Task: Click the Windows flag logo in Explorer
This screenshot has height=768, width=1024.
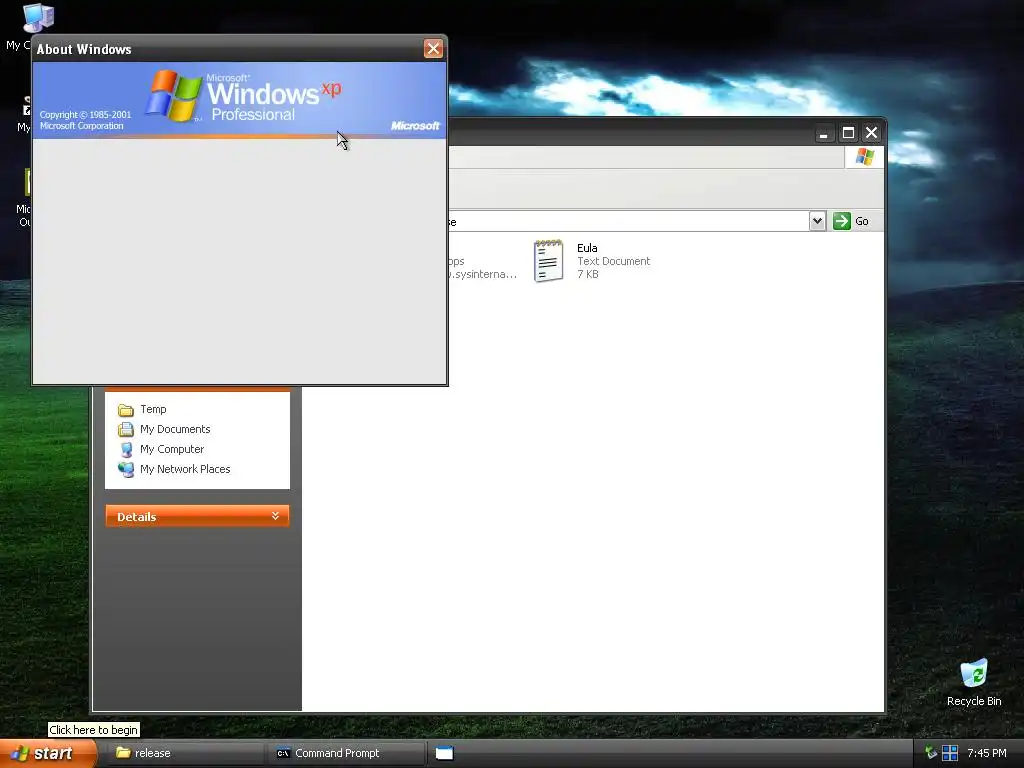Action: pyautogui.click(x=865, y=157)
